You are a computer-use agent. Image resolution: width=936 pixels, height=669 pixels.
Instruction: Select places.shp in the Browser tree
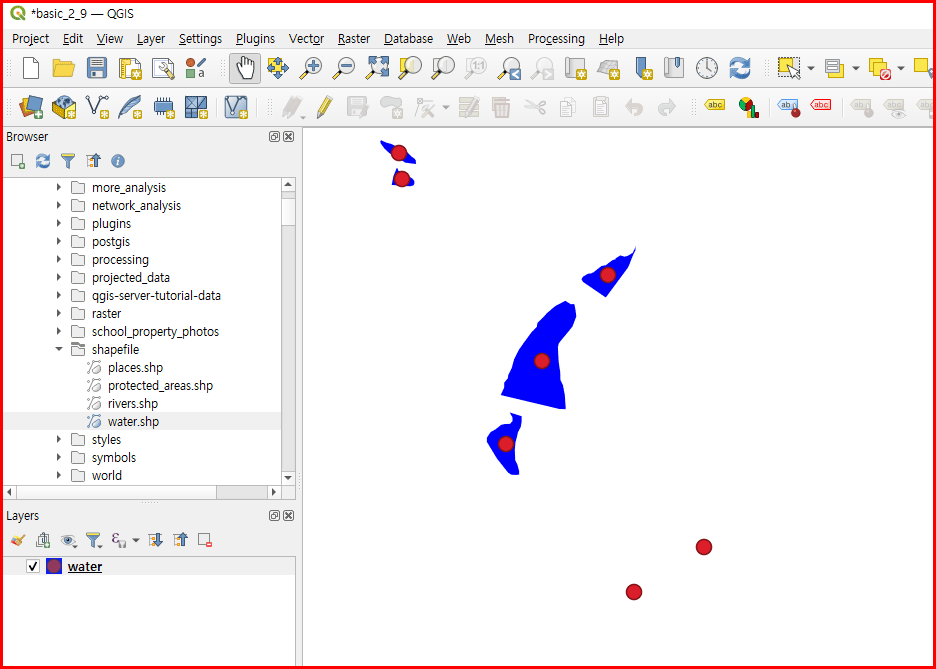135,368
